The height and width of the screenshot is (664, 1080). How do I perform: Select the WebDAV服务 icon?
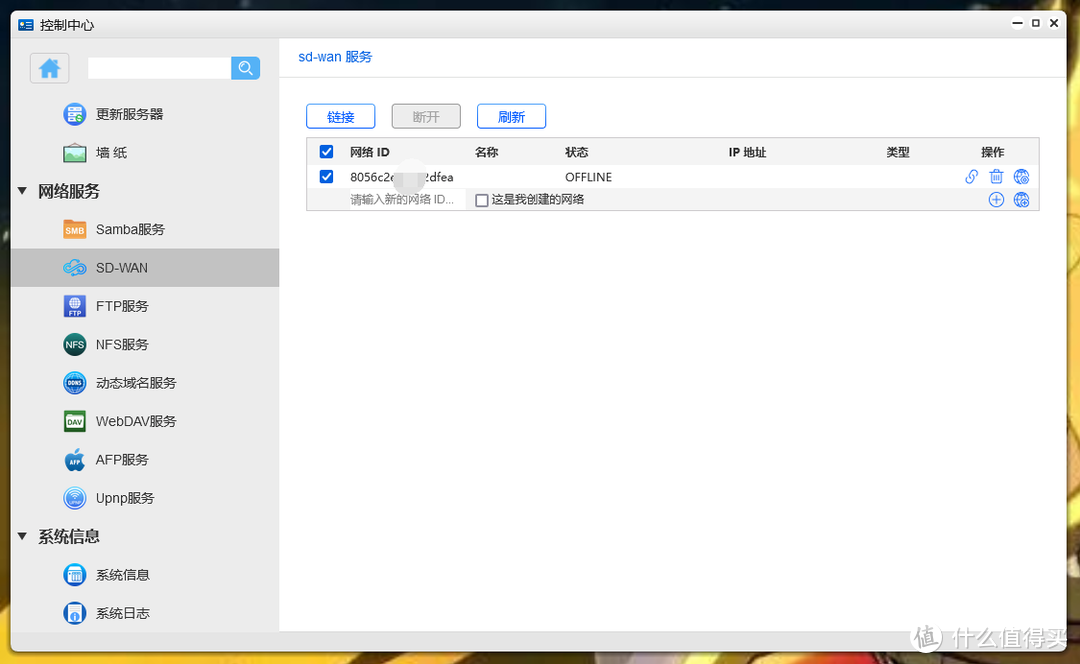tap(74, 421)
